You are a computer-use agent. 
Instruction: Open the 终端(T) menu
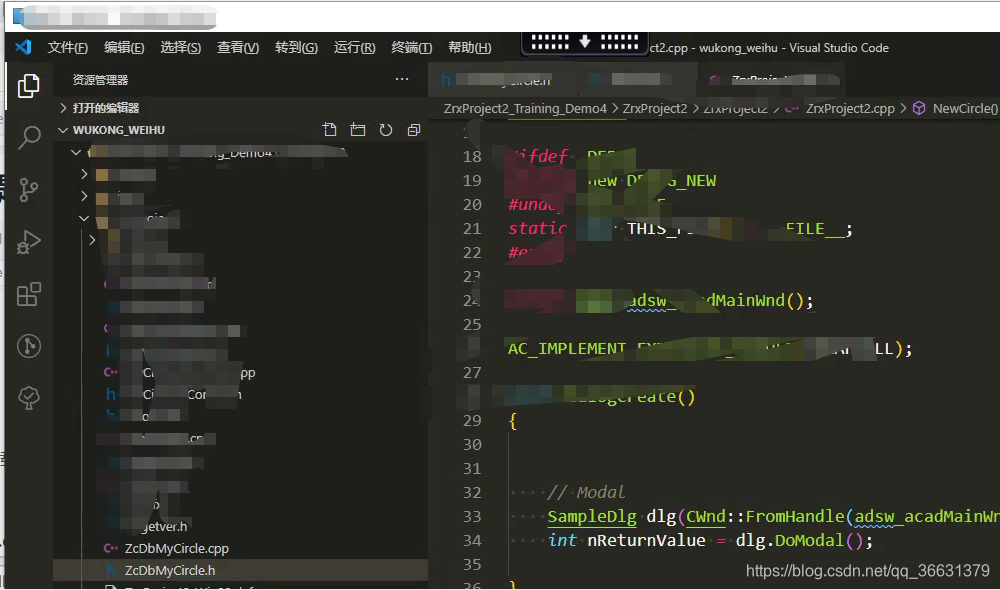[x=411, y=48]
